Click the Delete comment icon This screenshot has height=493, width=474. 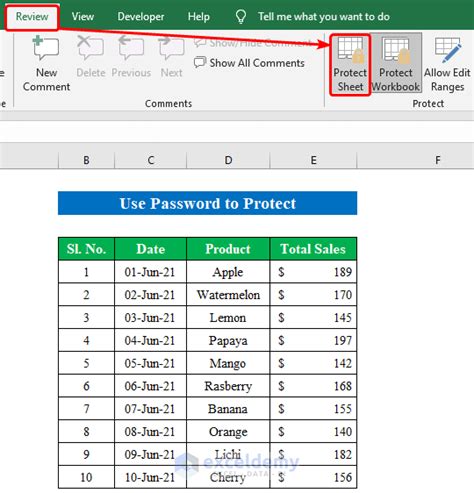click(x=91, y=57)
